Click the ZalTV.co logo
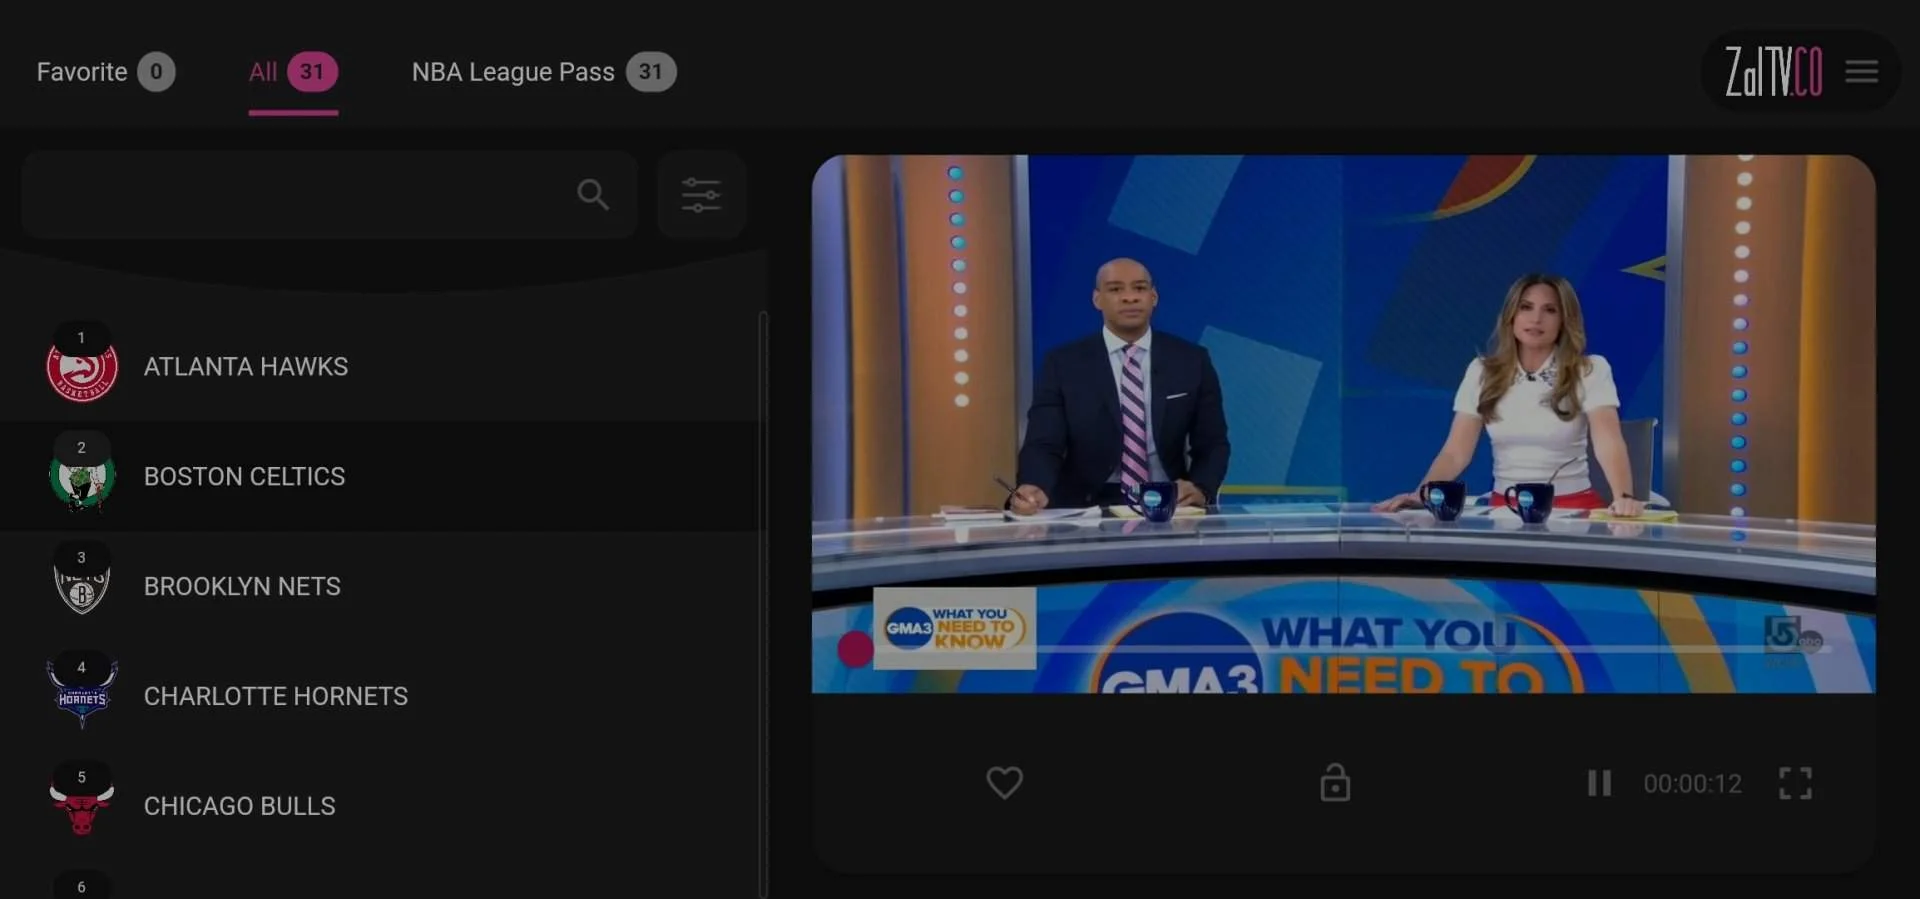 [1773, 72]
